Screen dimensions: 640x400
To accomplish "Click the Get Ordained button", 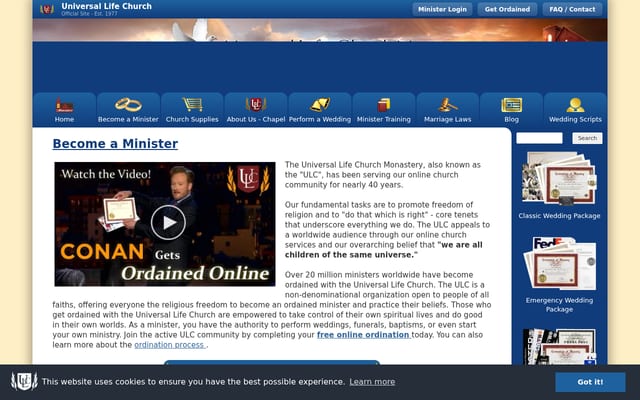I will (507, 9).
